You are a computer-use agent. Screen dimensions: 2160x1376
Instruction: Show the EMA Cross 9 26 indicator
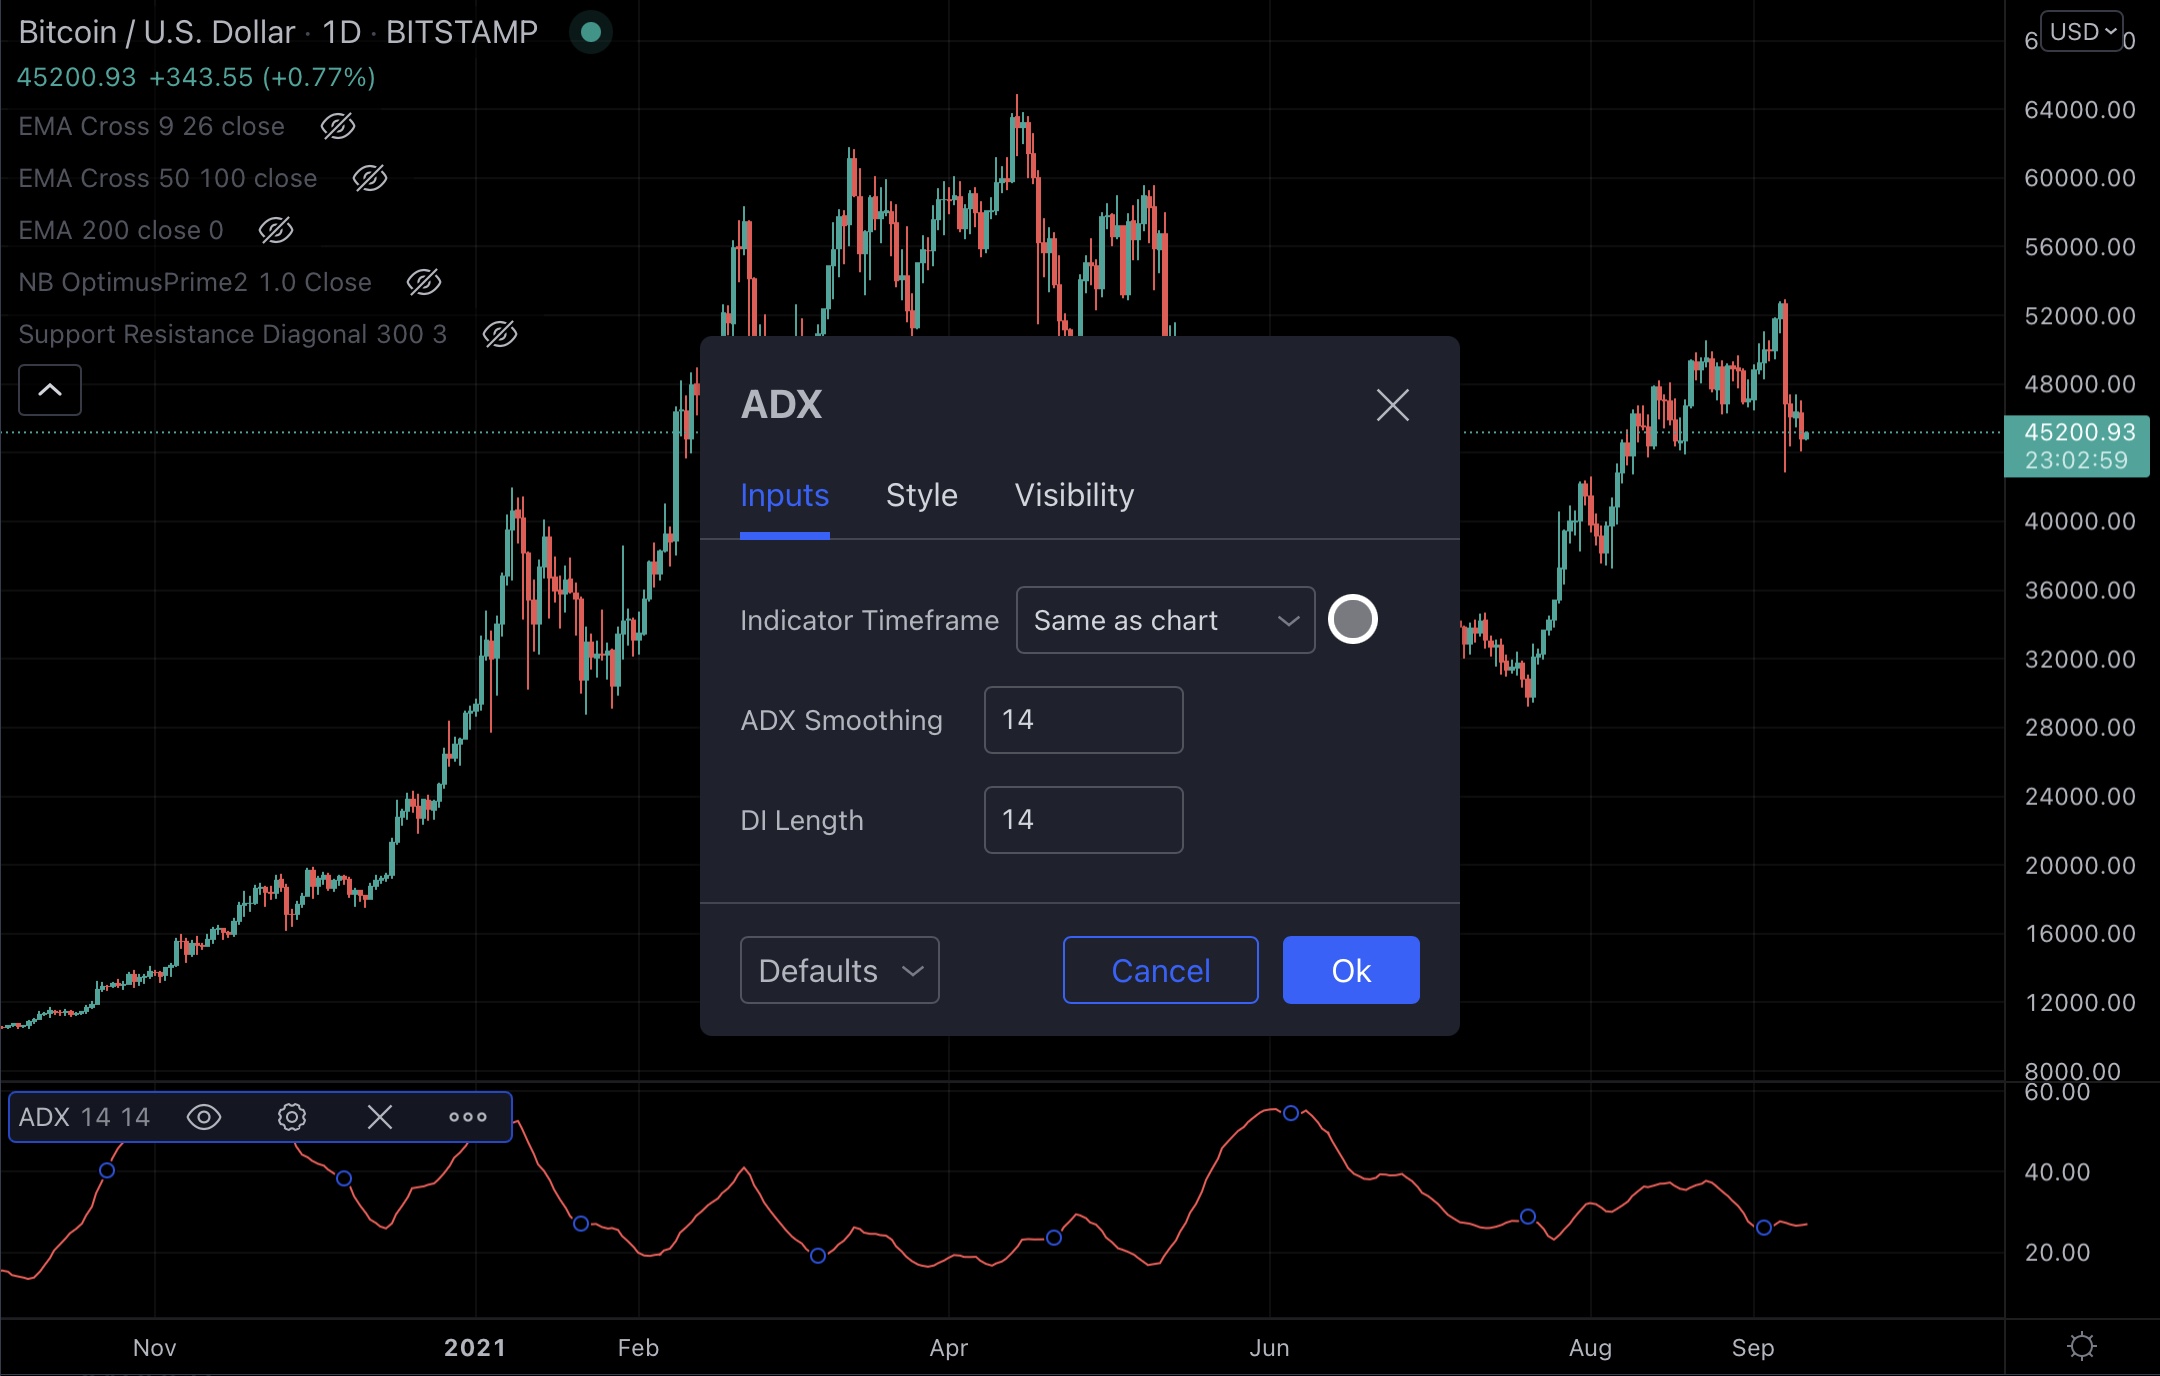tap(337, 126)
